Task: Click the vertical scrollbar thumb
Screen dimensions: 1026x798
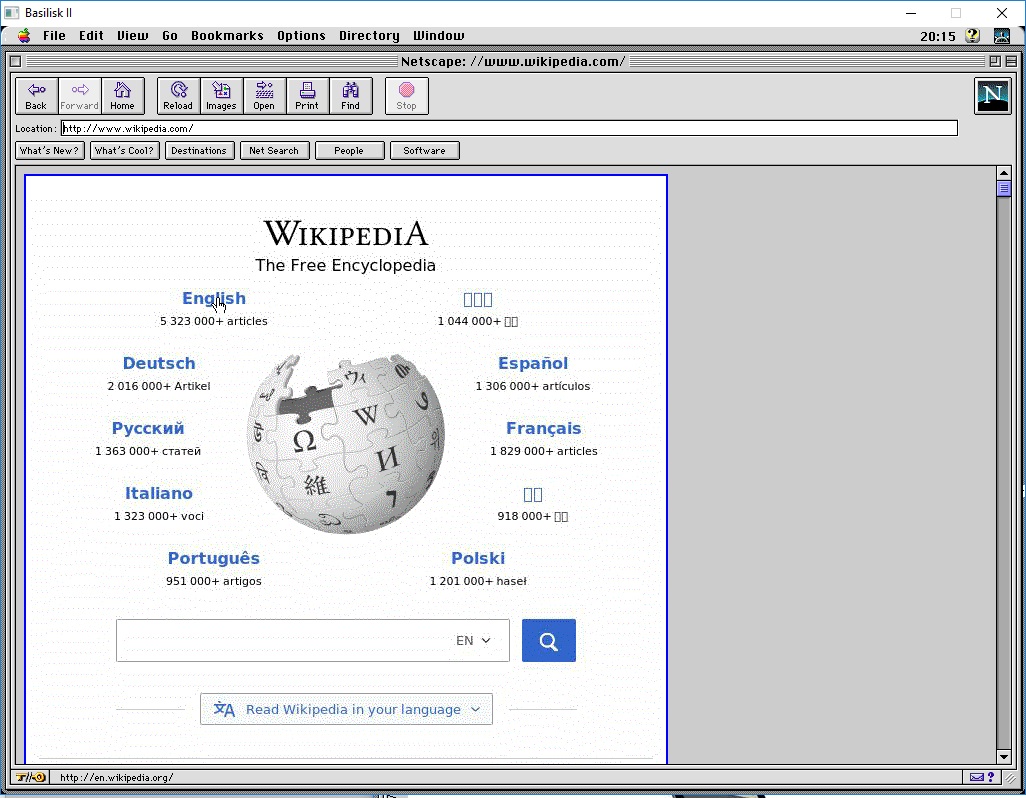Action: coord(1004,188)
